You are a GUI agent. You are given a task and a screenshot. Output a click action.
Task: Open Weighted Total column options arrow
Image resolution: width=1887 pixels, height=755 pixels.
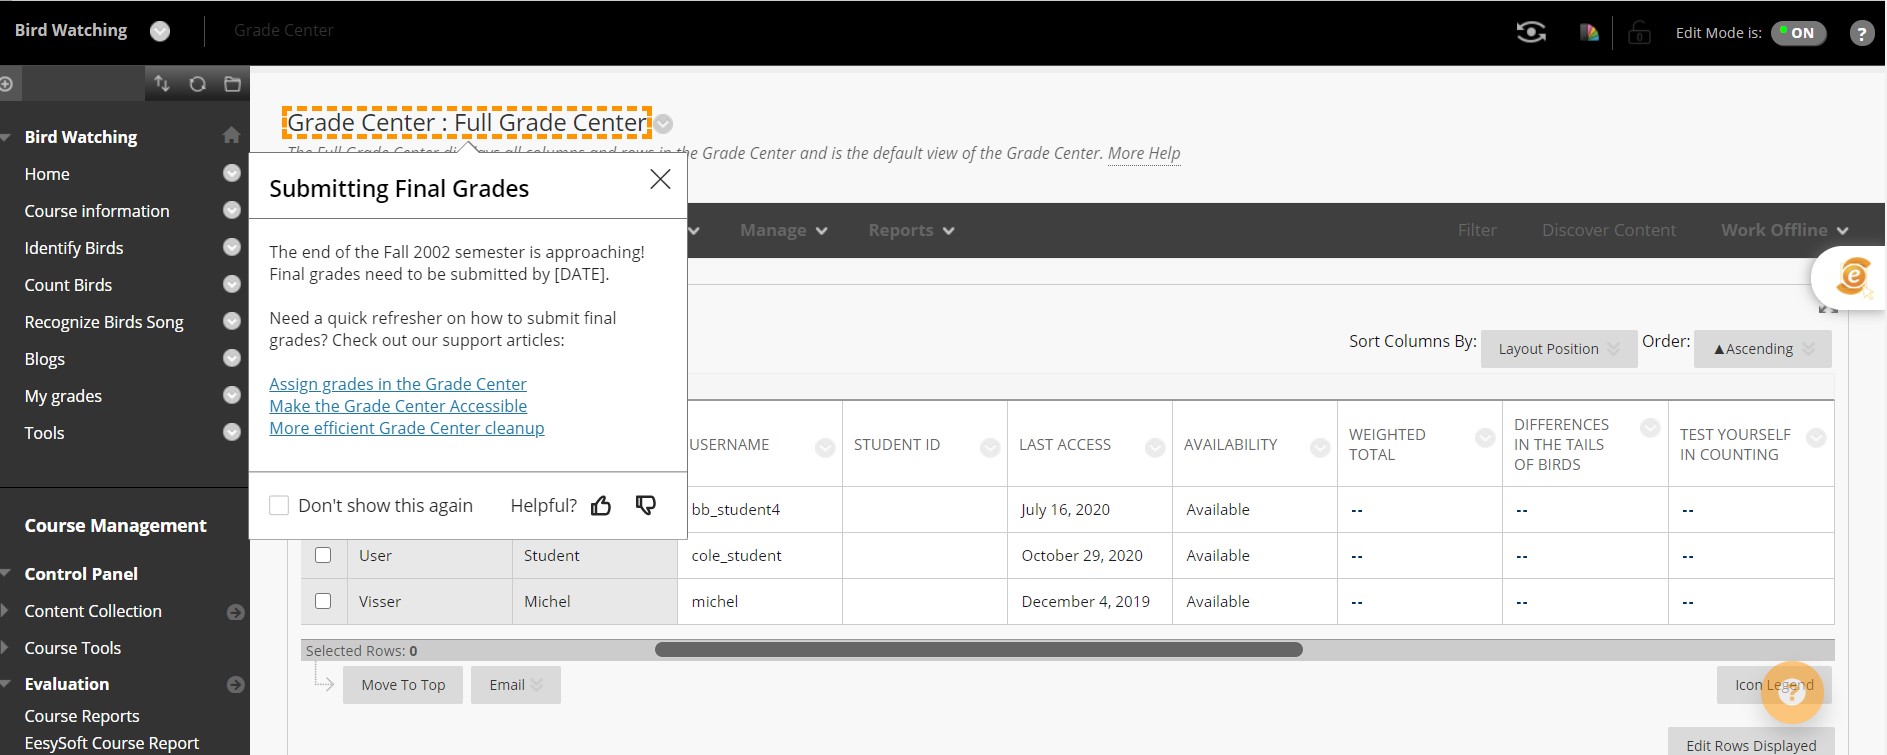[1485, 437]
